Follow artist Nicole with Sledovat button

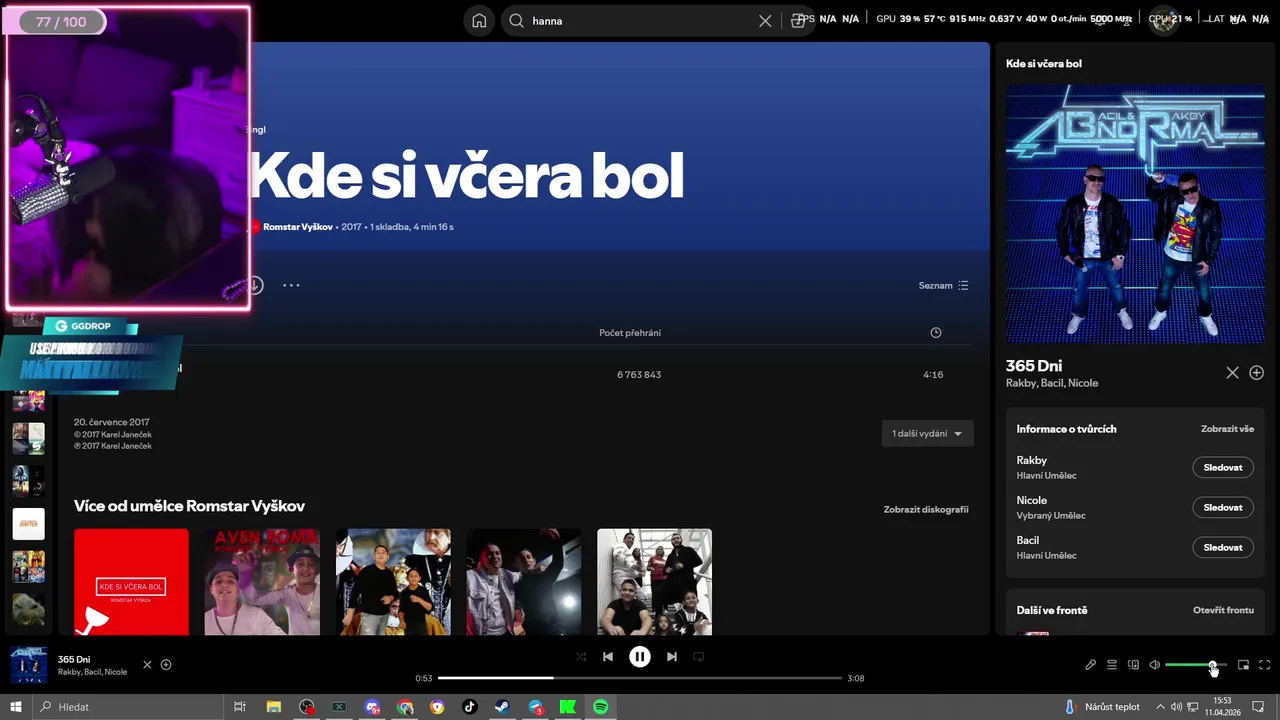point(1223,507)
